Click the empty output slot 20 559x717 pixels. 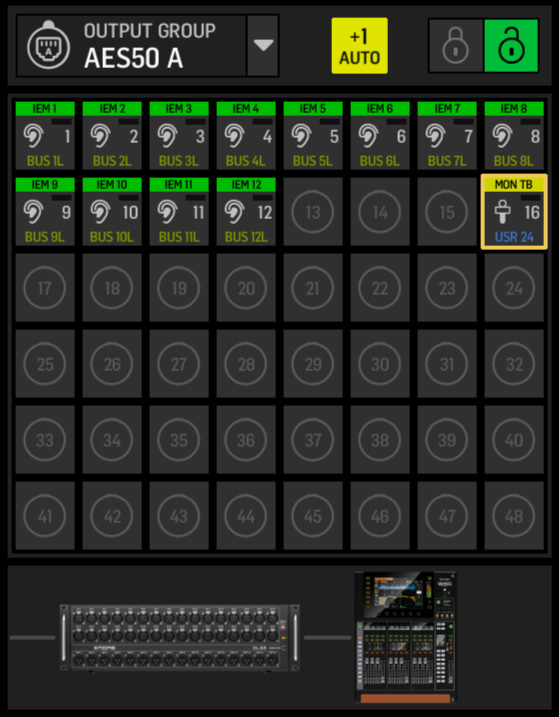point(246,288)
